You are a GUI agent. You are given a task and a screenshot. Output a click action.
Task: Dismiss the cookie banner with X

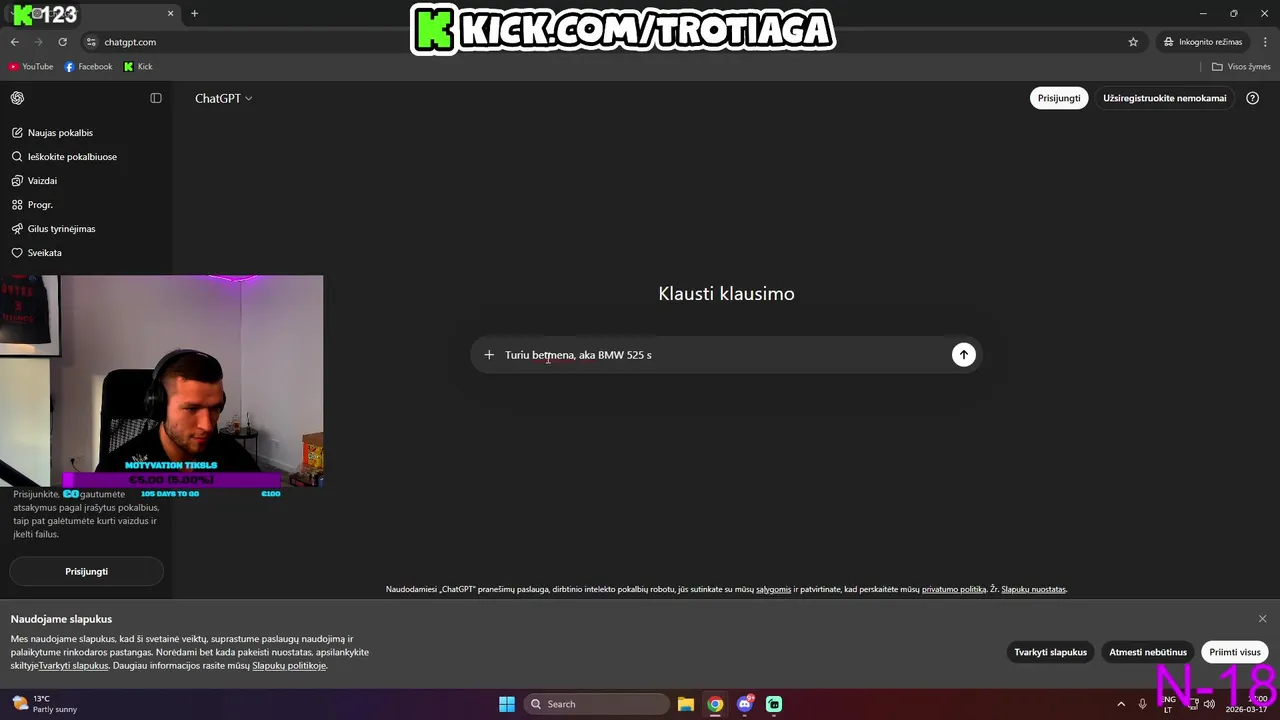(x=1262, y=619)
